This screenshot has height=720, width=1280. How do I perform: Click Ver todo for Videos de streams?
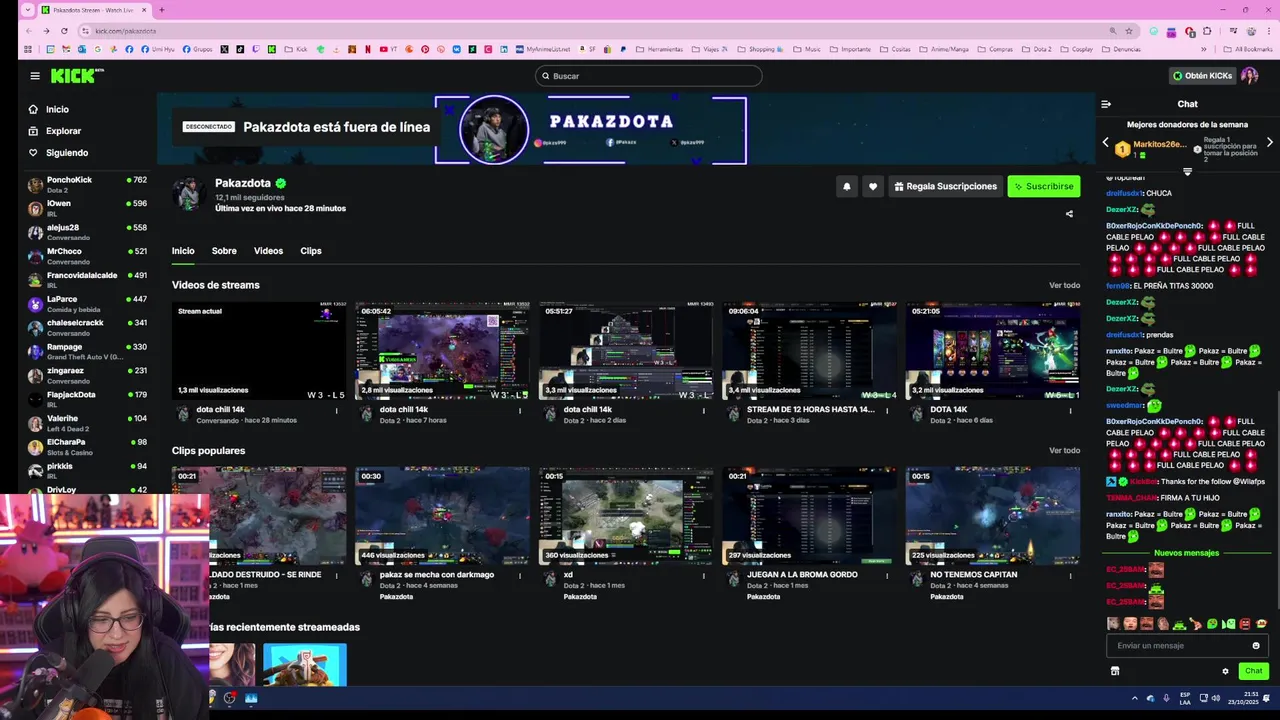pos(1064,286)
